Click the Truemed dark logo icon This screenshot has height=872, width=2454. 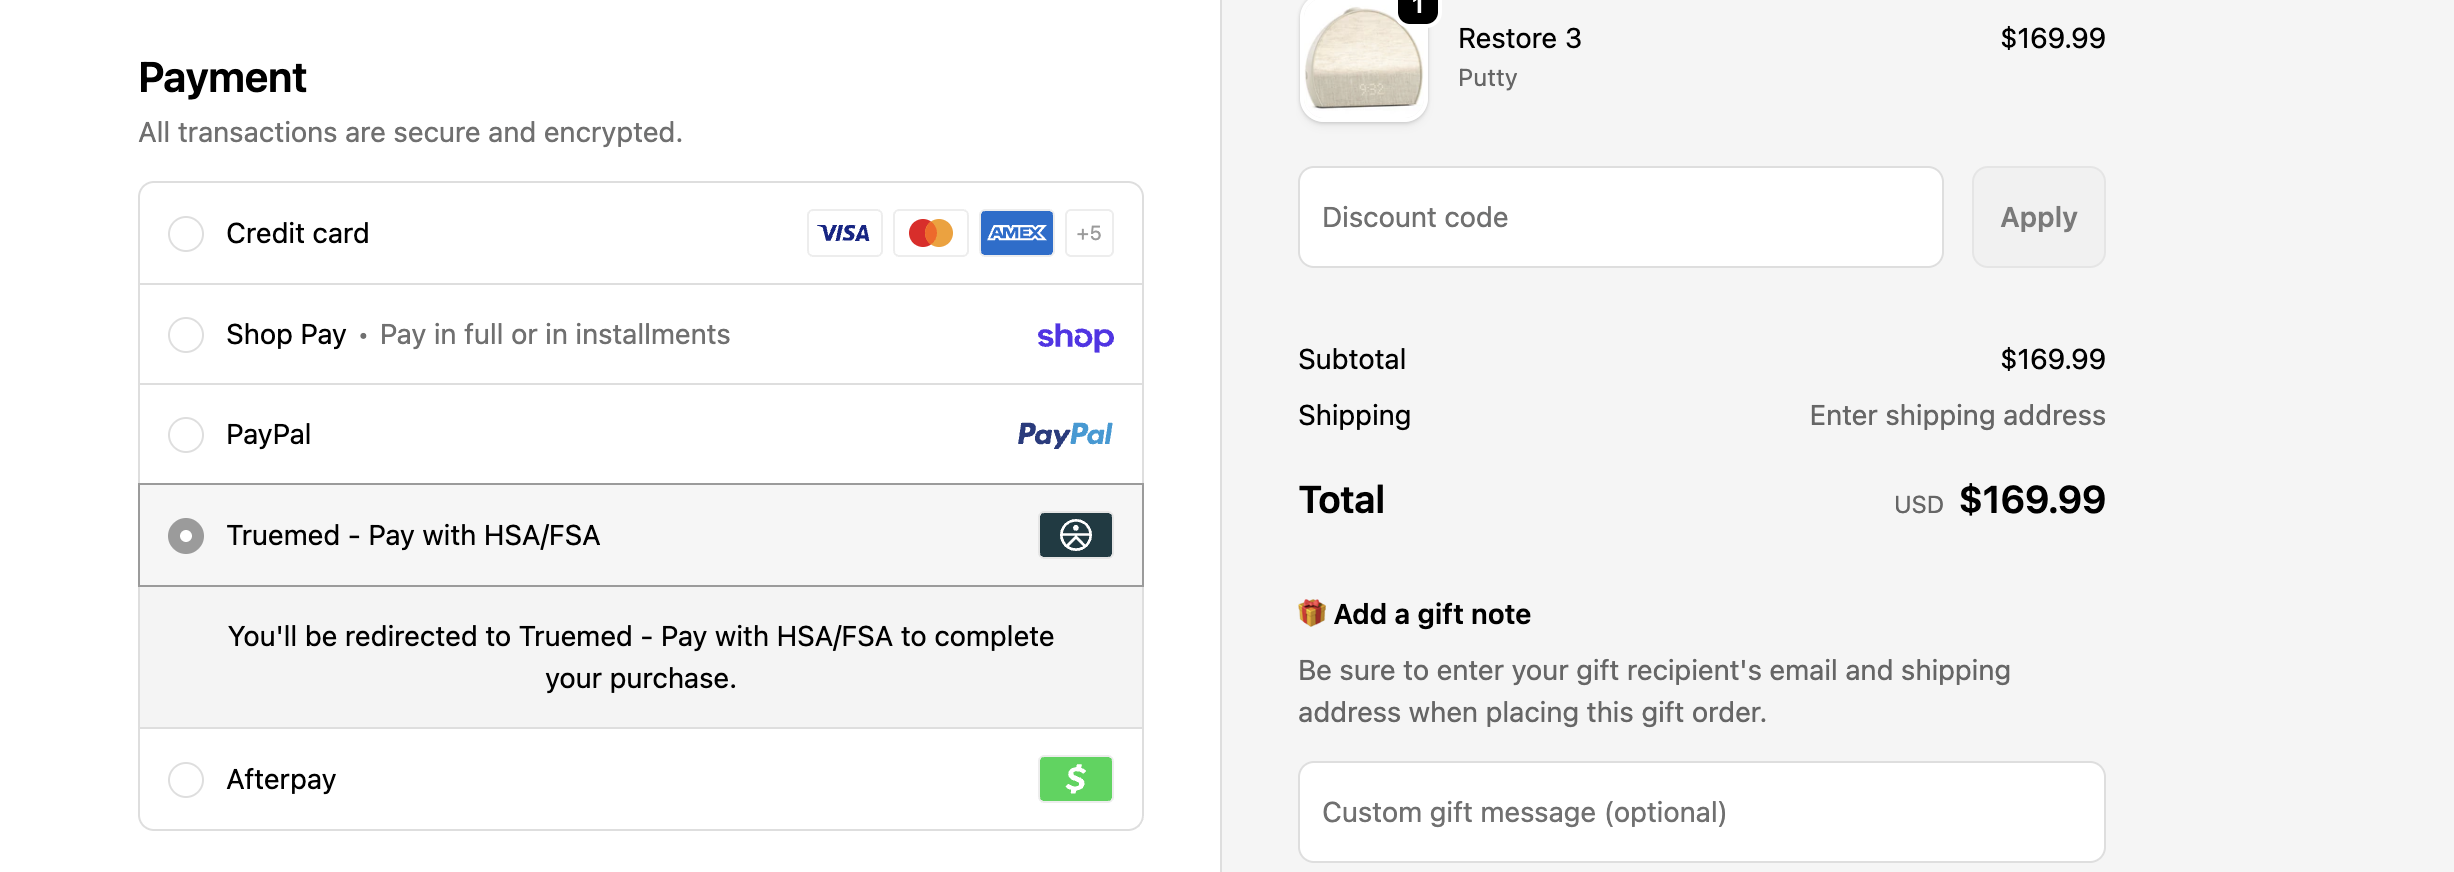(x=1075, y=535)
